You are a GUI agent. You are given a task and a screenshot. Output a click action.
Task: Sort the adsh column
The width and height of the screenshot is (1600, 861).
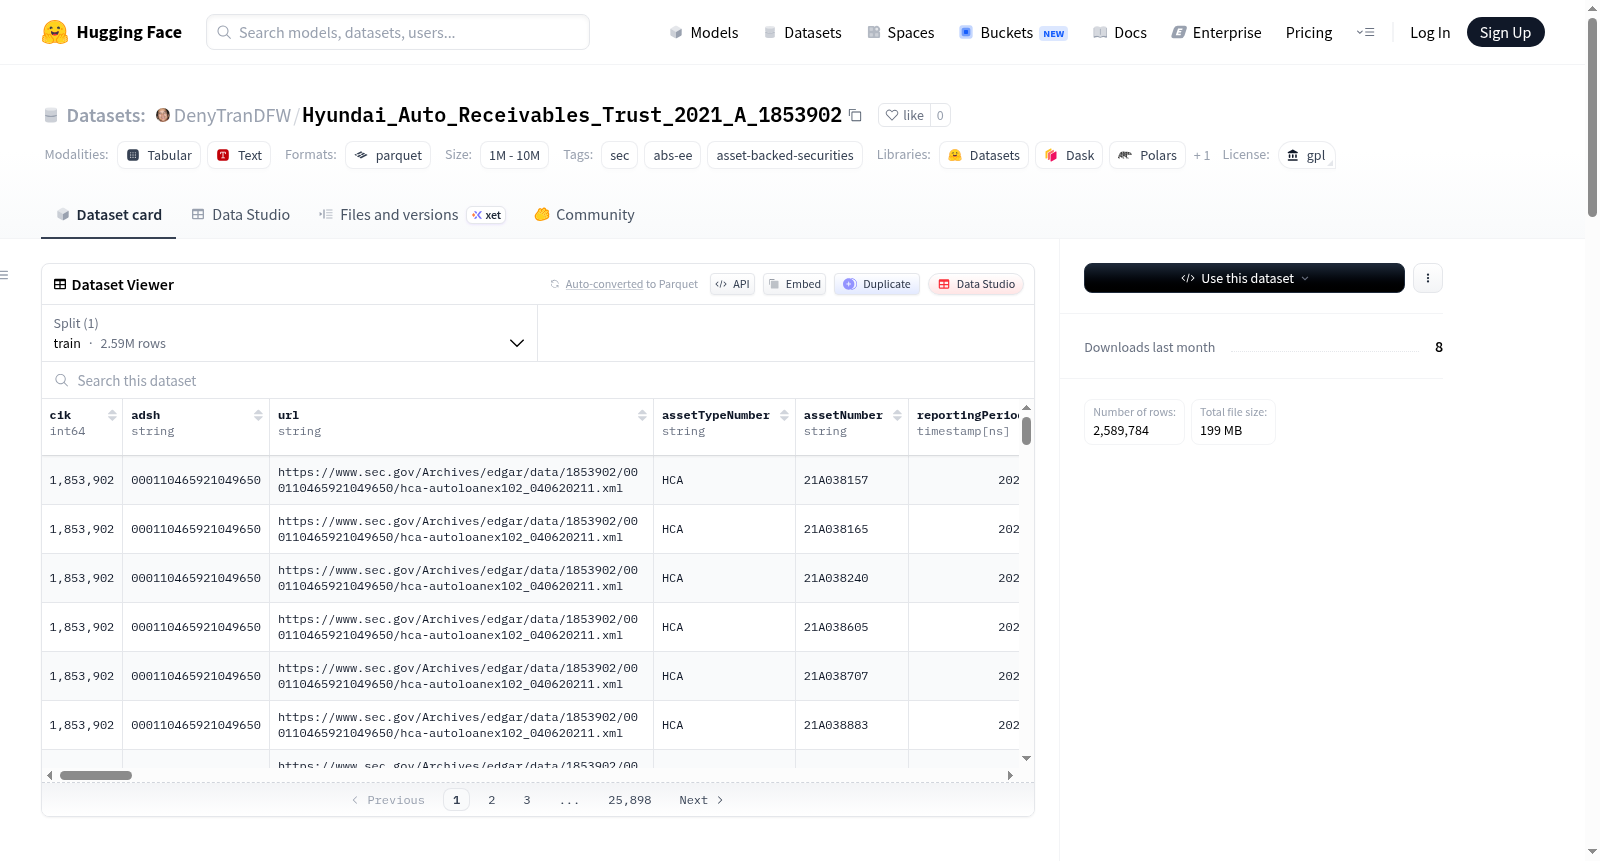click(258, 415)
